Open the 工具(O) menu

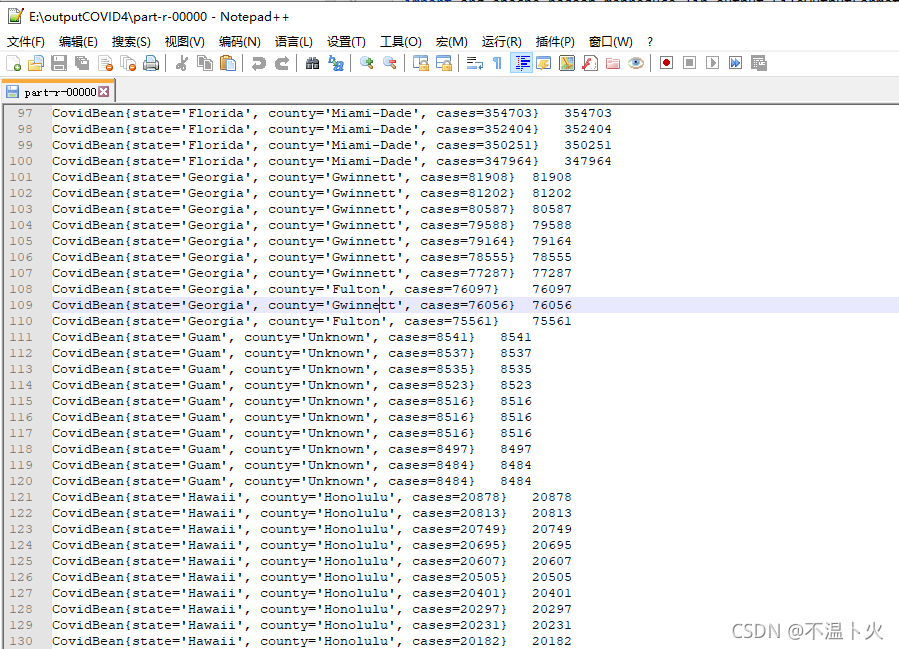click(x=401, y=42)
